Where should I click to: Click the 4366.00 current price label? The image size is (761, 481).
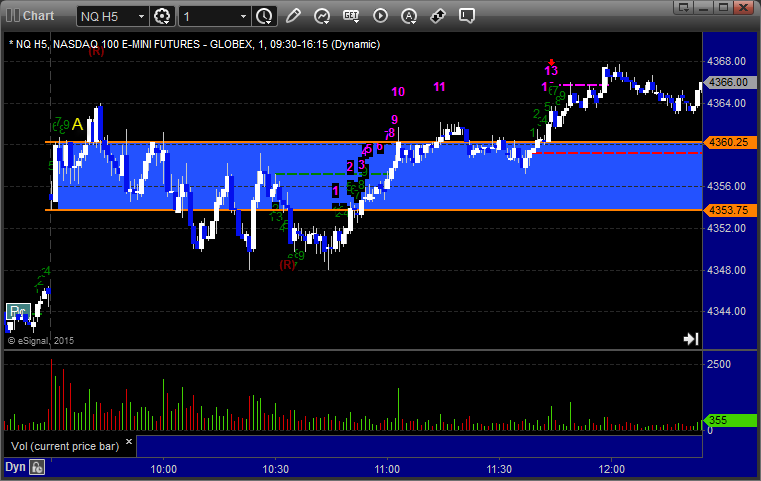click(729, 83)
